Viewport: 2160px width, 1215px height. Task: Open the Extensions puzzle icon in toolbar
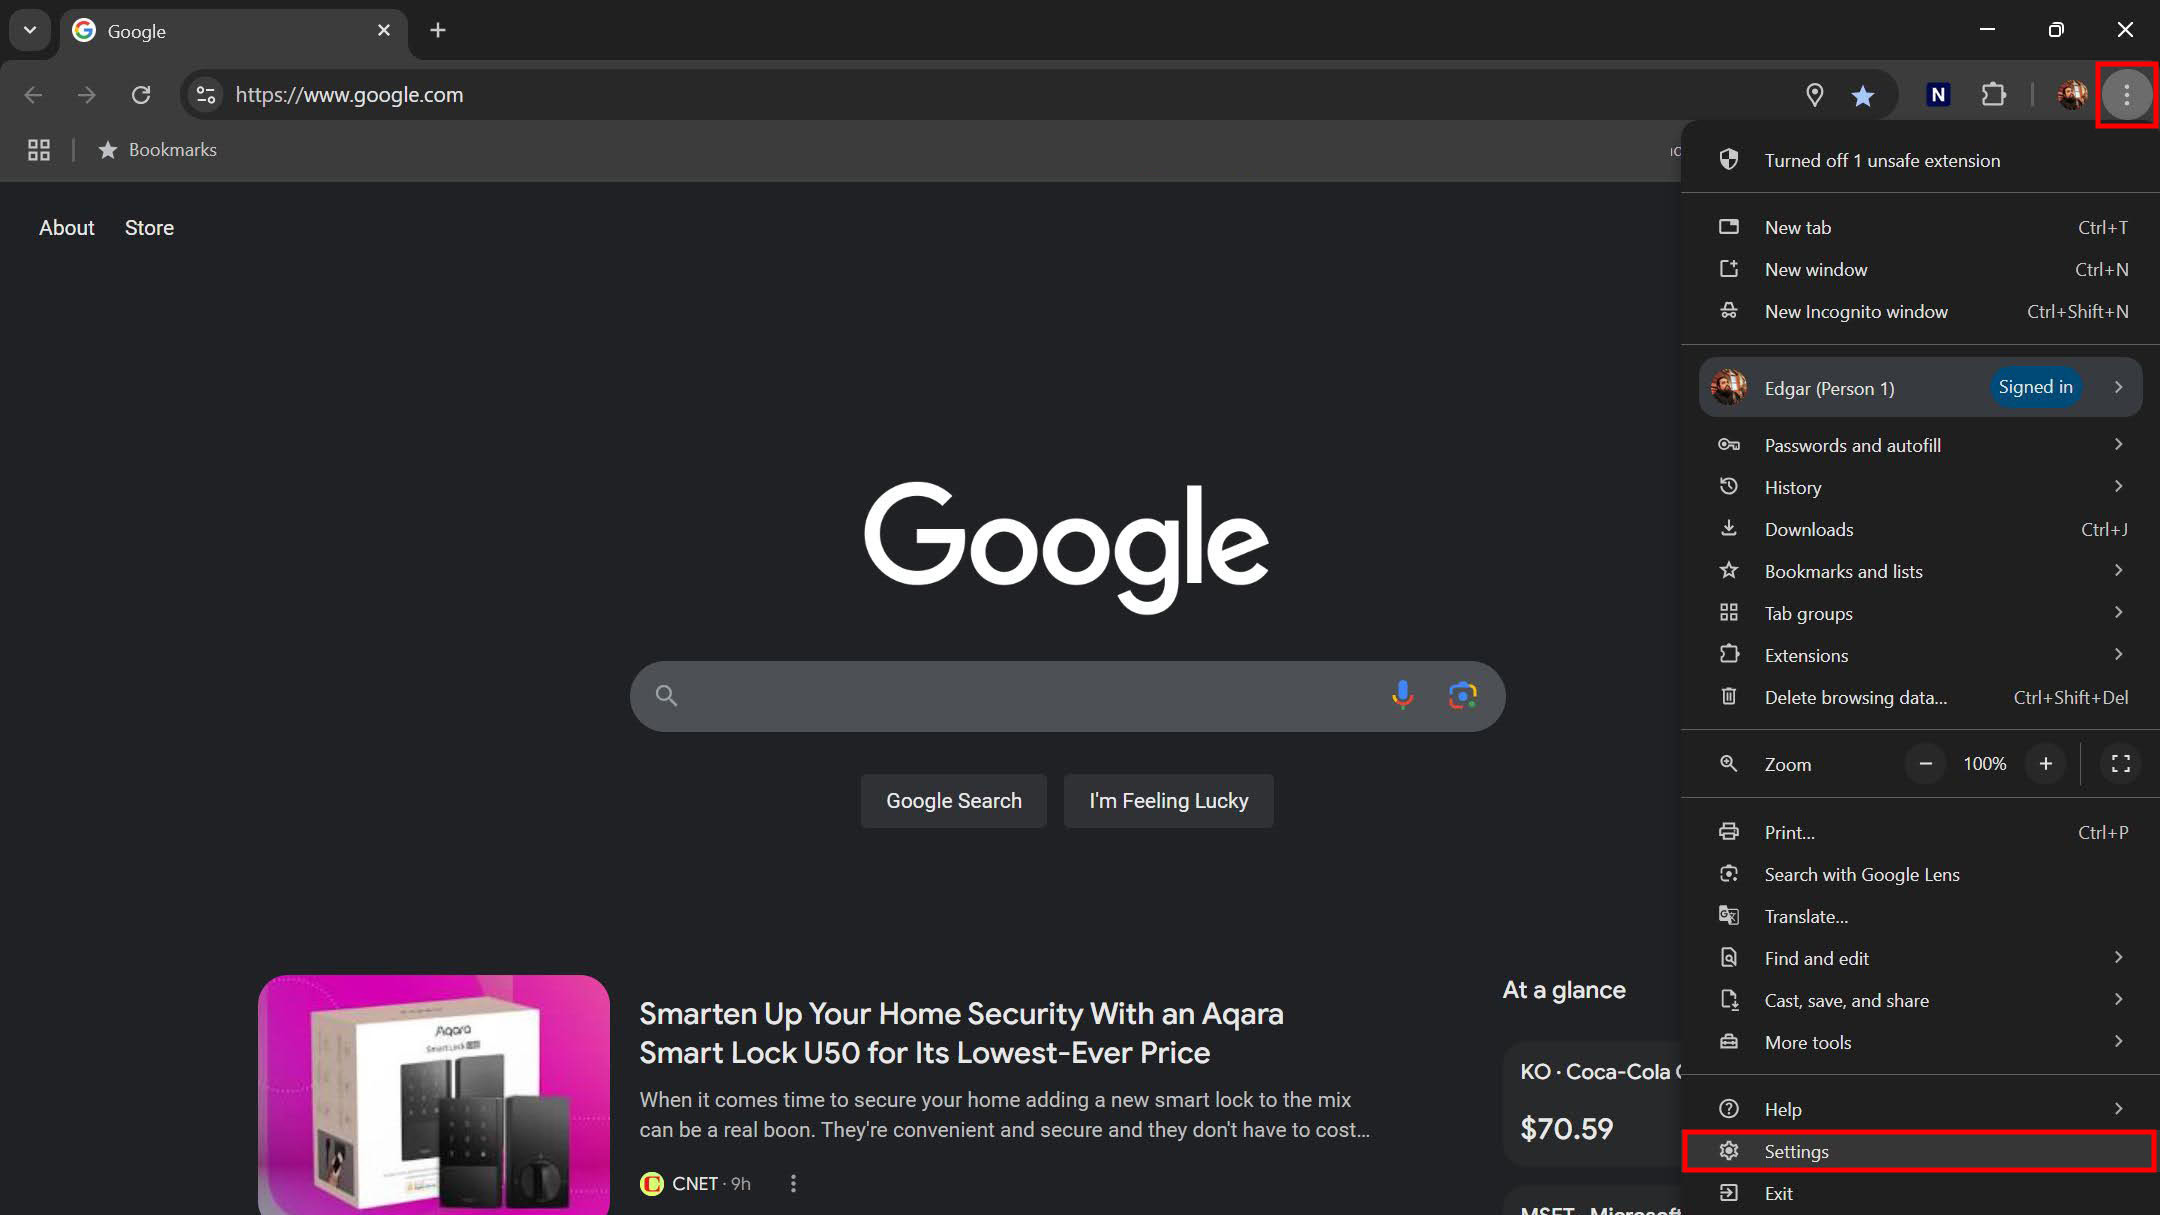click(1993, 95)
